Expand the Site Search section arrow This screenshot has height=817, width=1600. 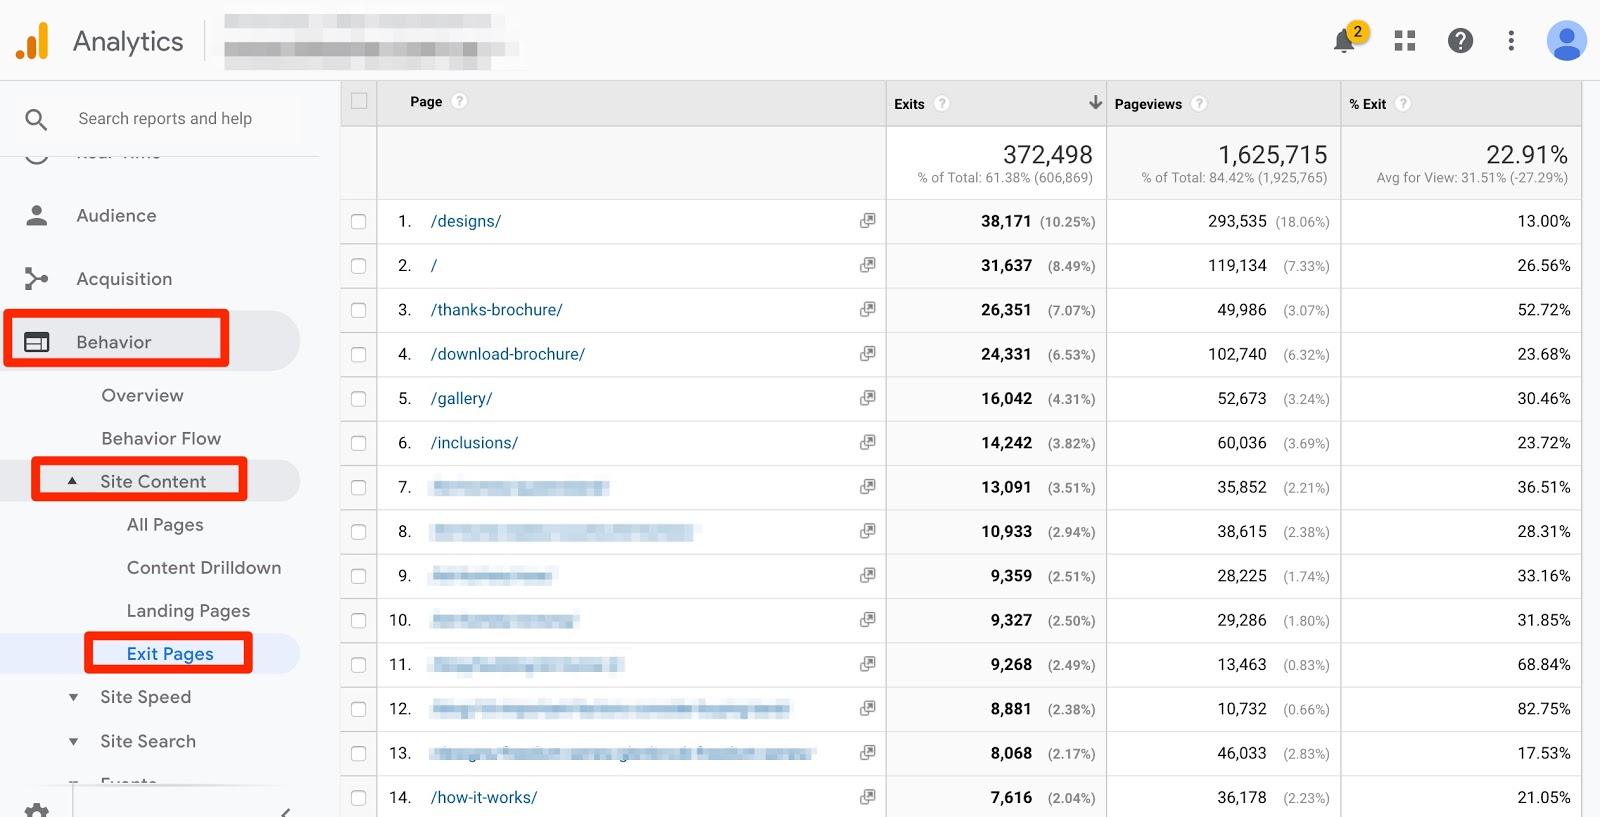73,741
